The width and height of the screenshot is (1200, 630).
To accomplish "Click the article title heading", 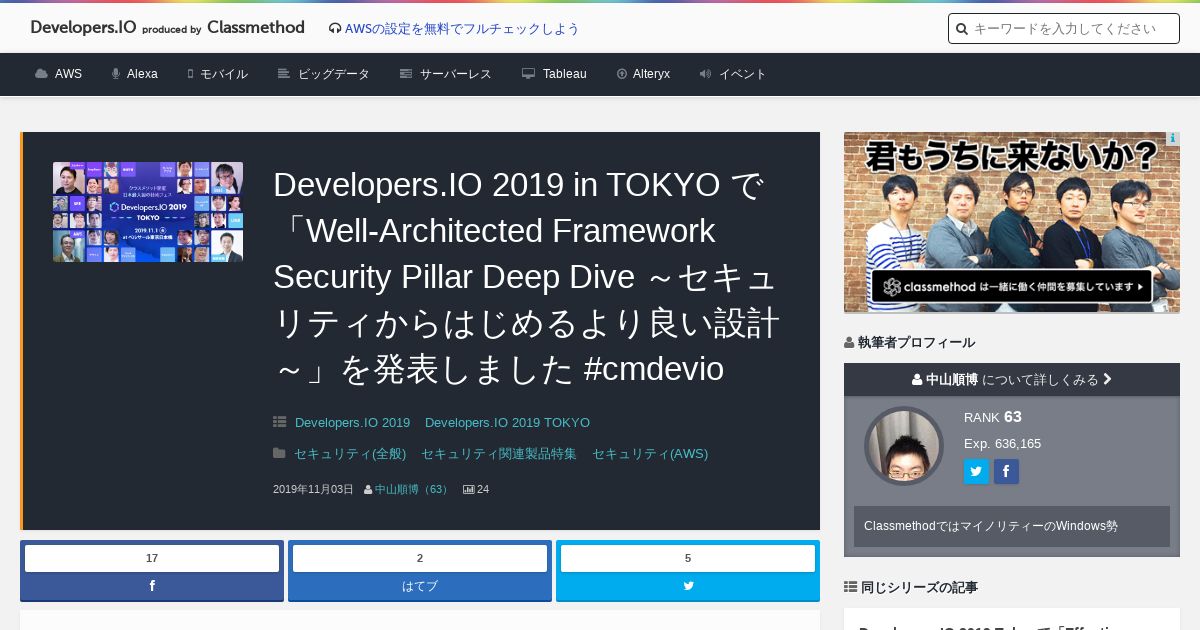I will pyautogui.click(x=527, y=277).
